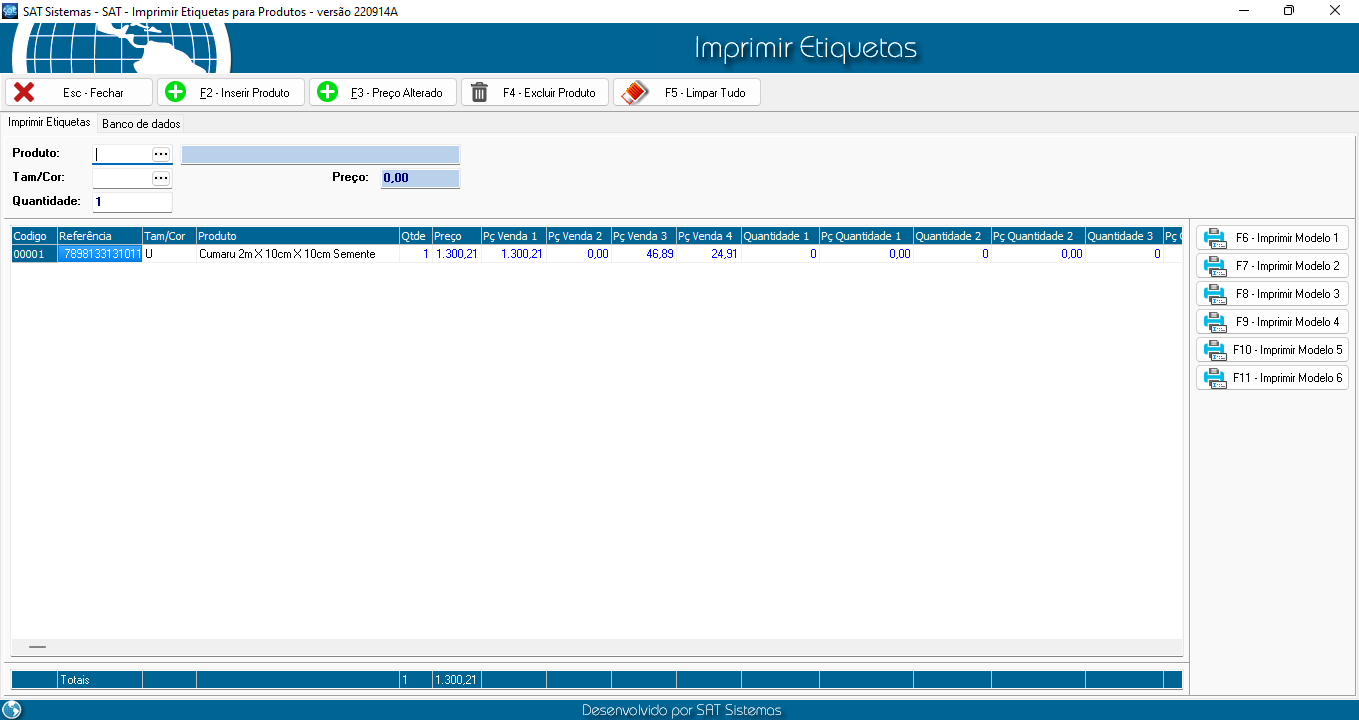The height and width of the screenshot is (720, 1359).
Task: Click printer icon for Imprimir Modelo 1
Action: tap(1215, 238)
